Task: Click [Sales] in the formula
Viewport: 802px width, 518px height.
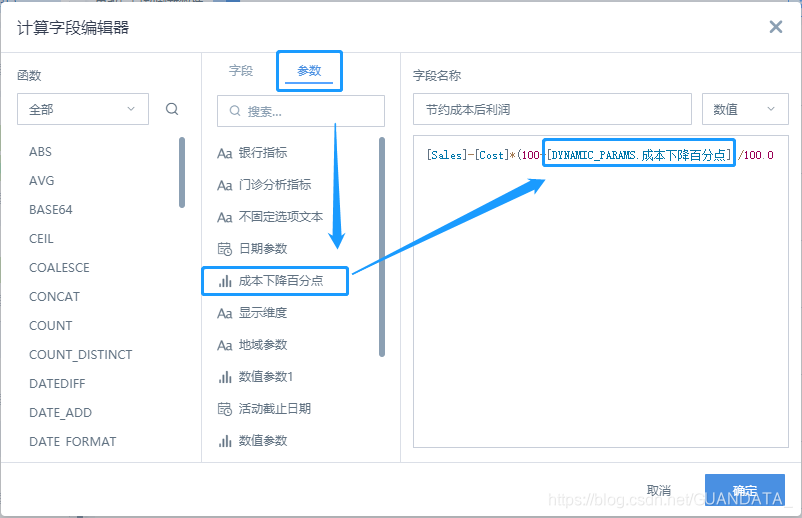Action: 447,155
